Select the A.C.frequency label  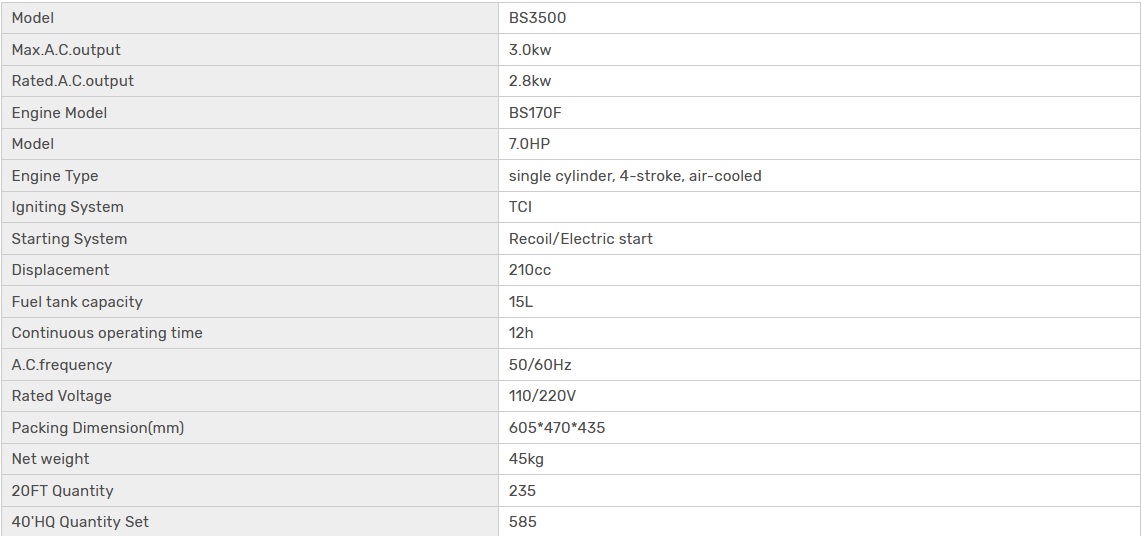pos(62,365)
